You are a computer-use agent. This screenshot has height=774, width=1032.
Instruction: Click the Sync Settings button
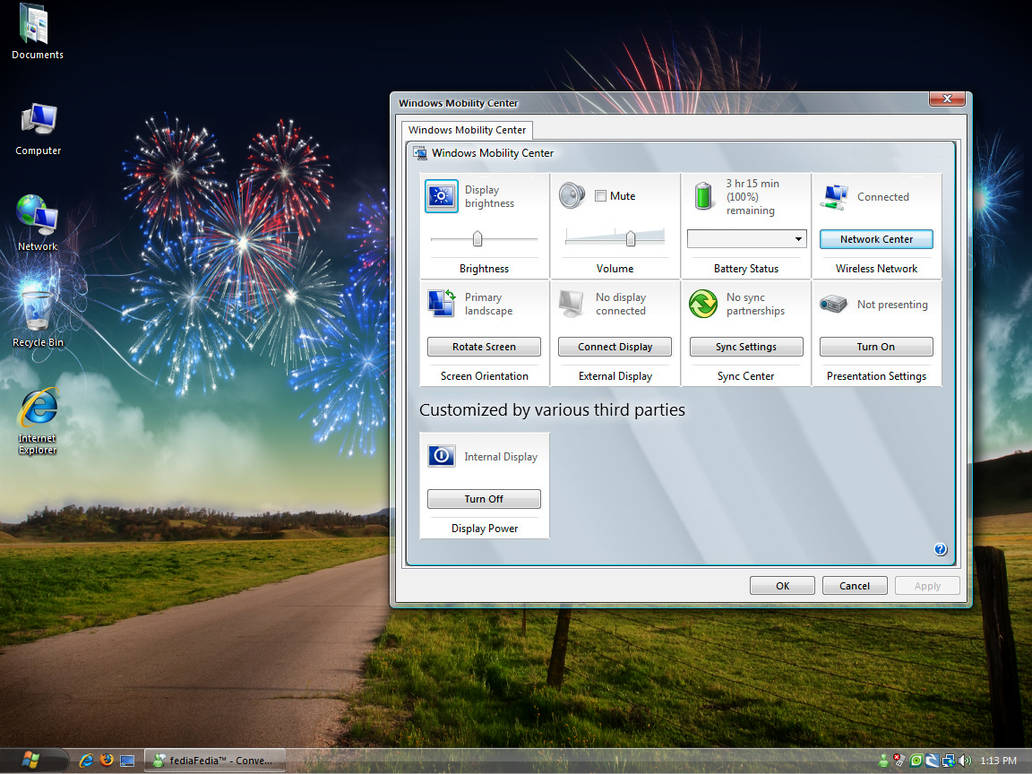746,346
